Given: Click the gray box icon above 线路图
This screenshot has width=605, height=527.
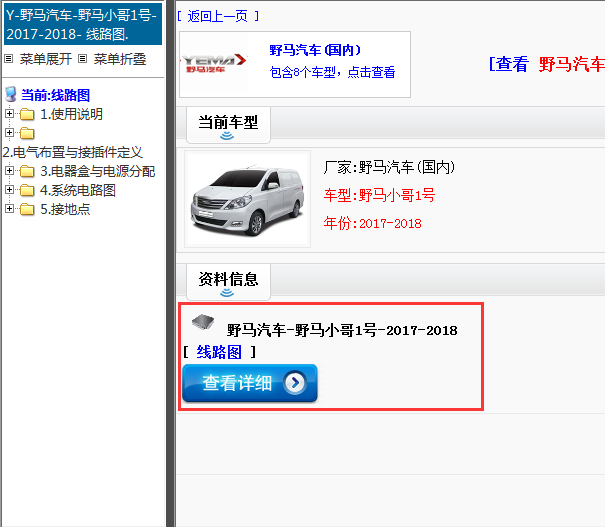Looking at the screenshot, I should [x=203, y=322].
